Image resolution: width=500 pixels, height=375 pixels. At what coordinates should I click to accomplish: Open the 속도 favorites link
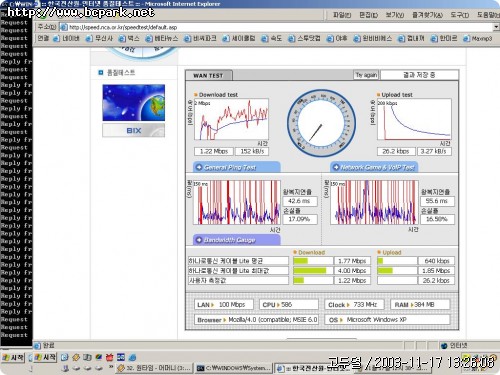coord(272,39)
